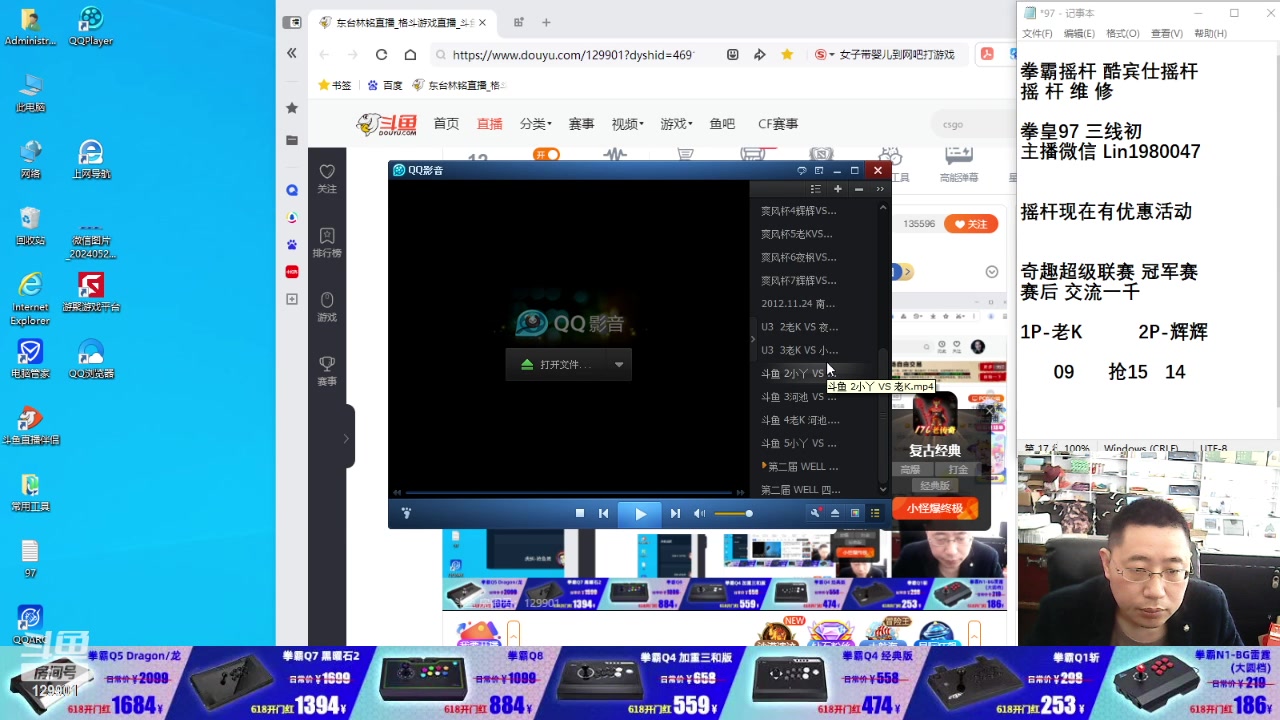1280x720 pixels.
Task: Open Notepad 查看(V) menu
Action: coord(1167,33)
